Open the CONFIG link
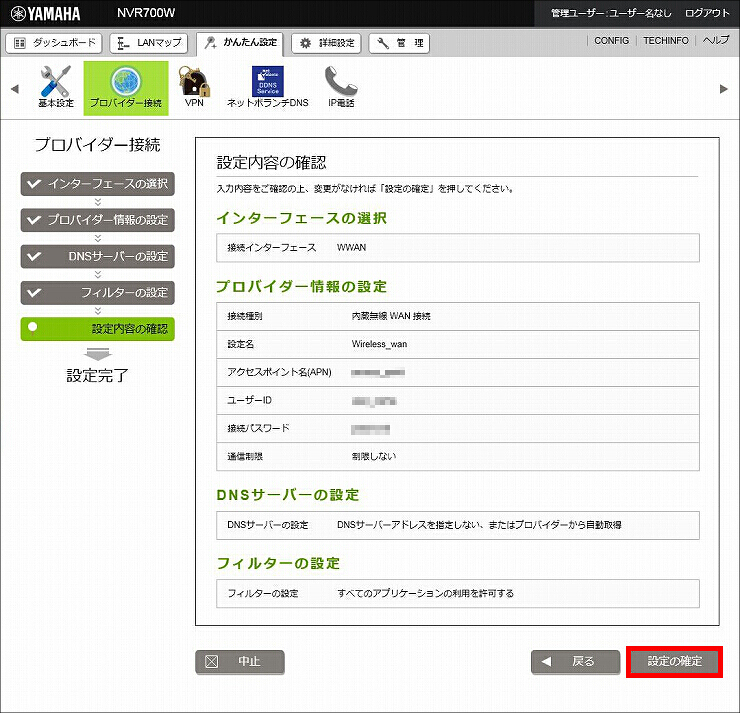This screenshot has height=713, width=740. pyautogui.click(x=611, y=41)
